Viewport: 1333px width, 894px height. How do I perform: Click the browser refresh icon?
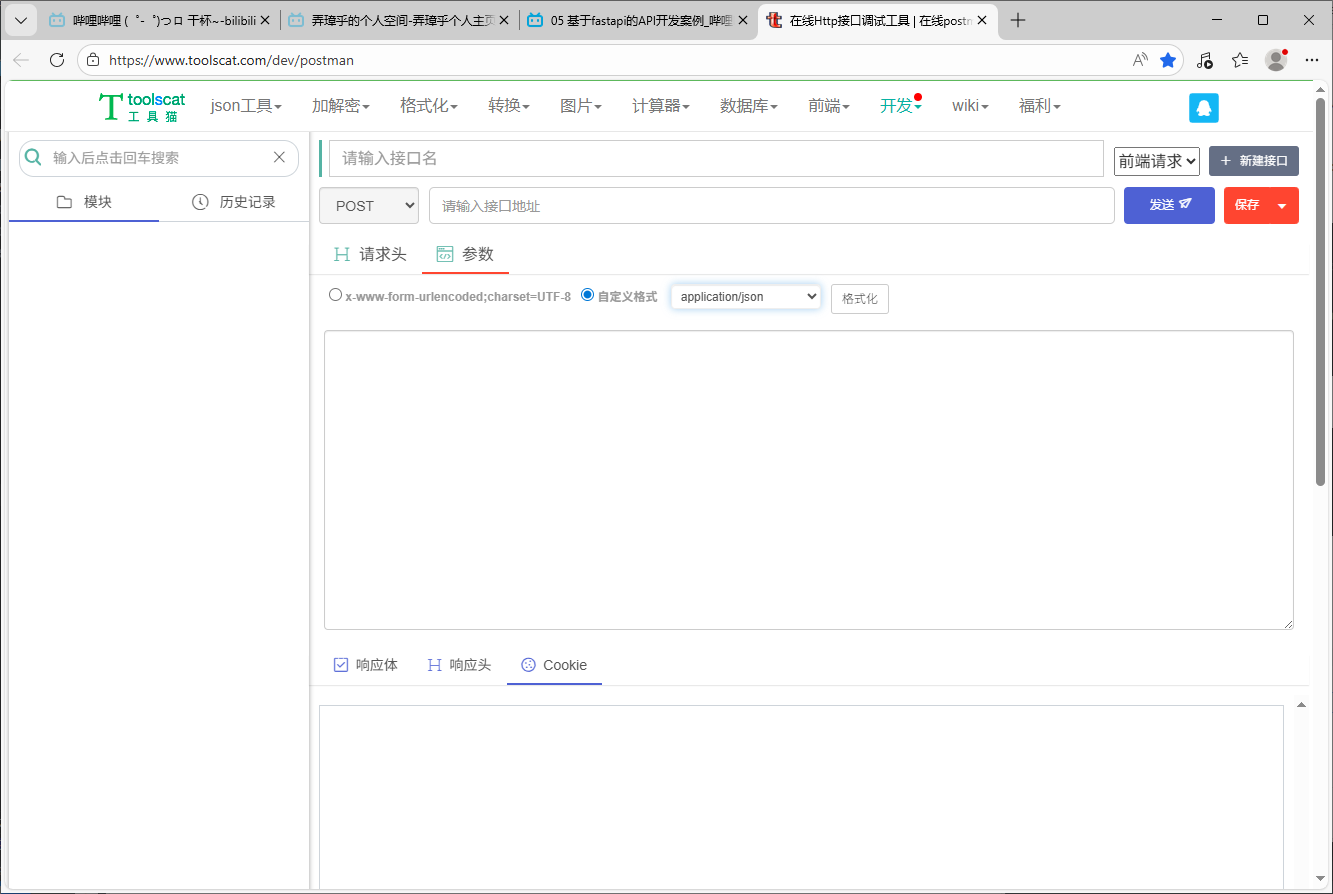(x=57, y=60)
